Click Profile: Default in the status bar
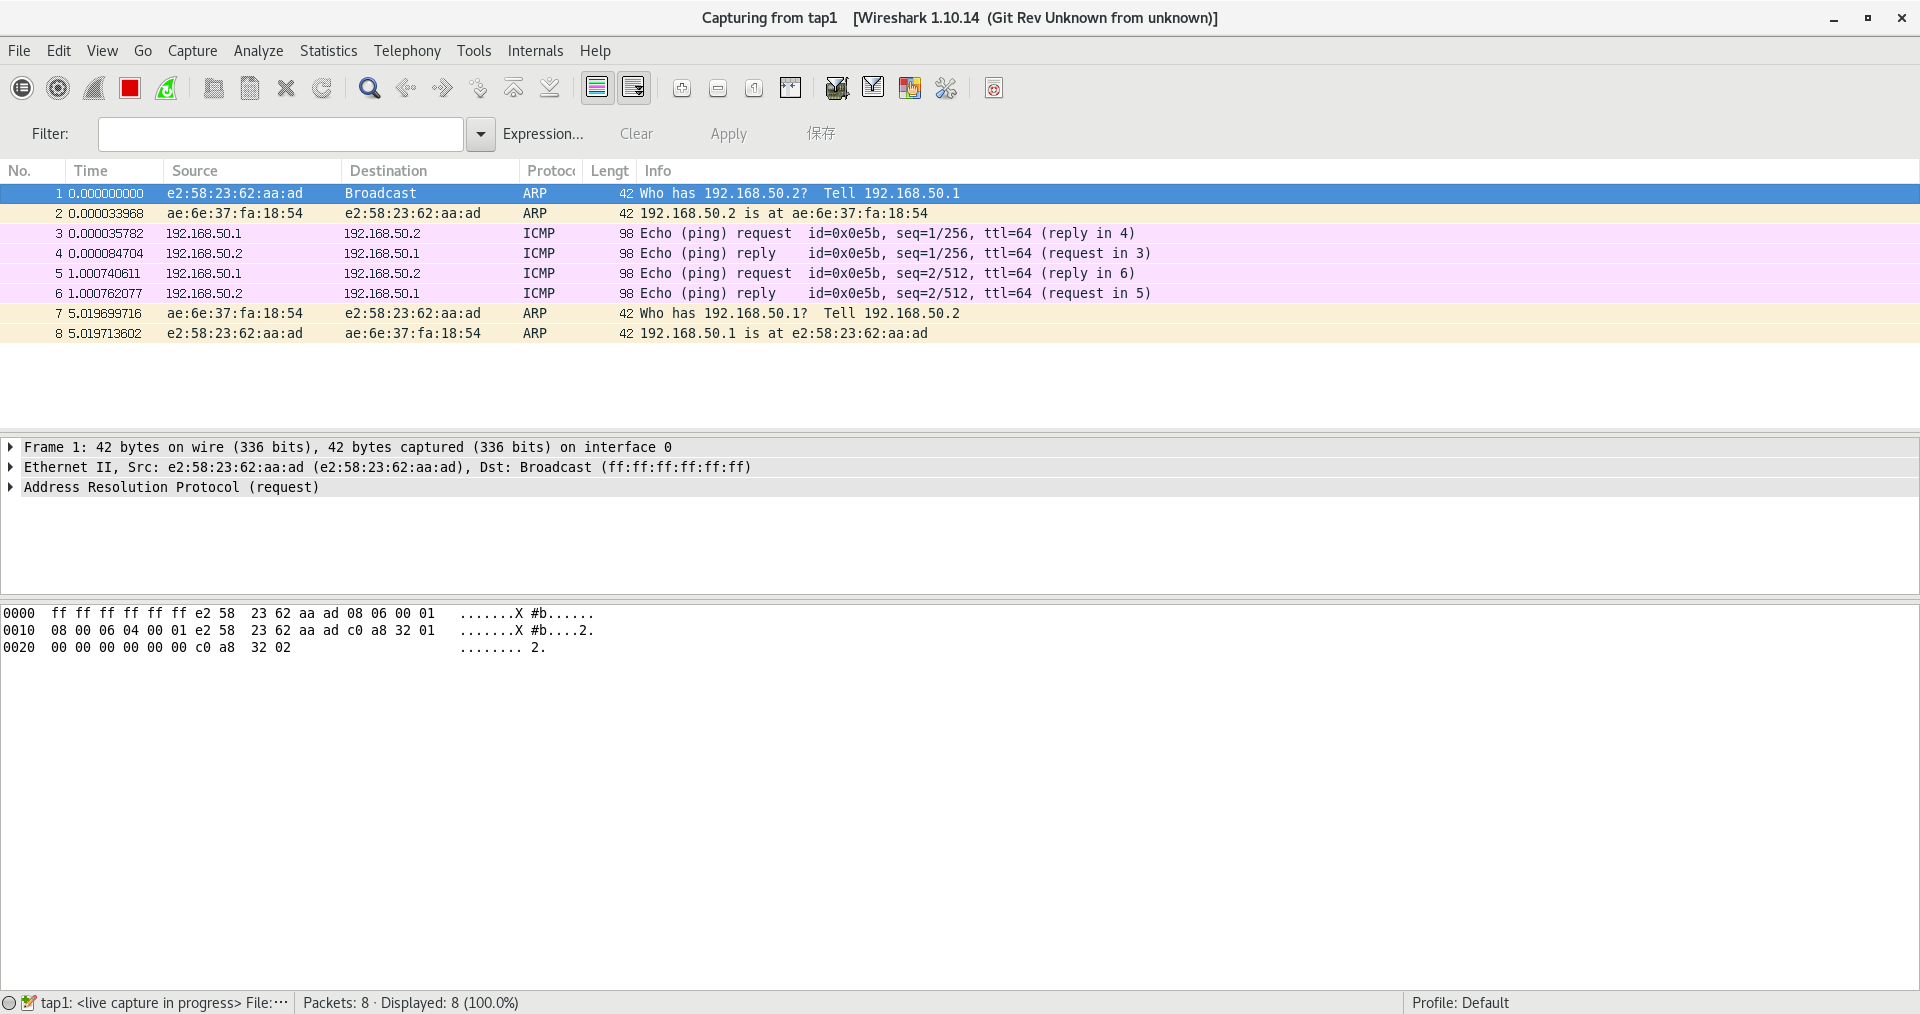 click(1460, 1003)
